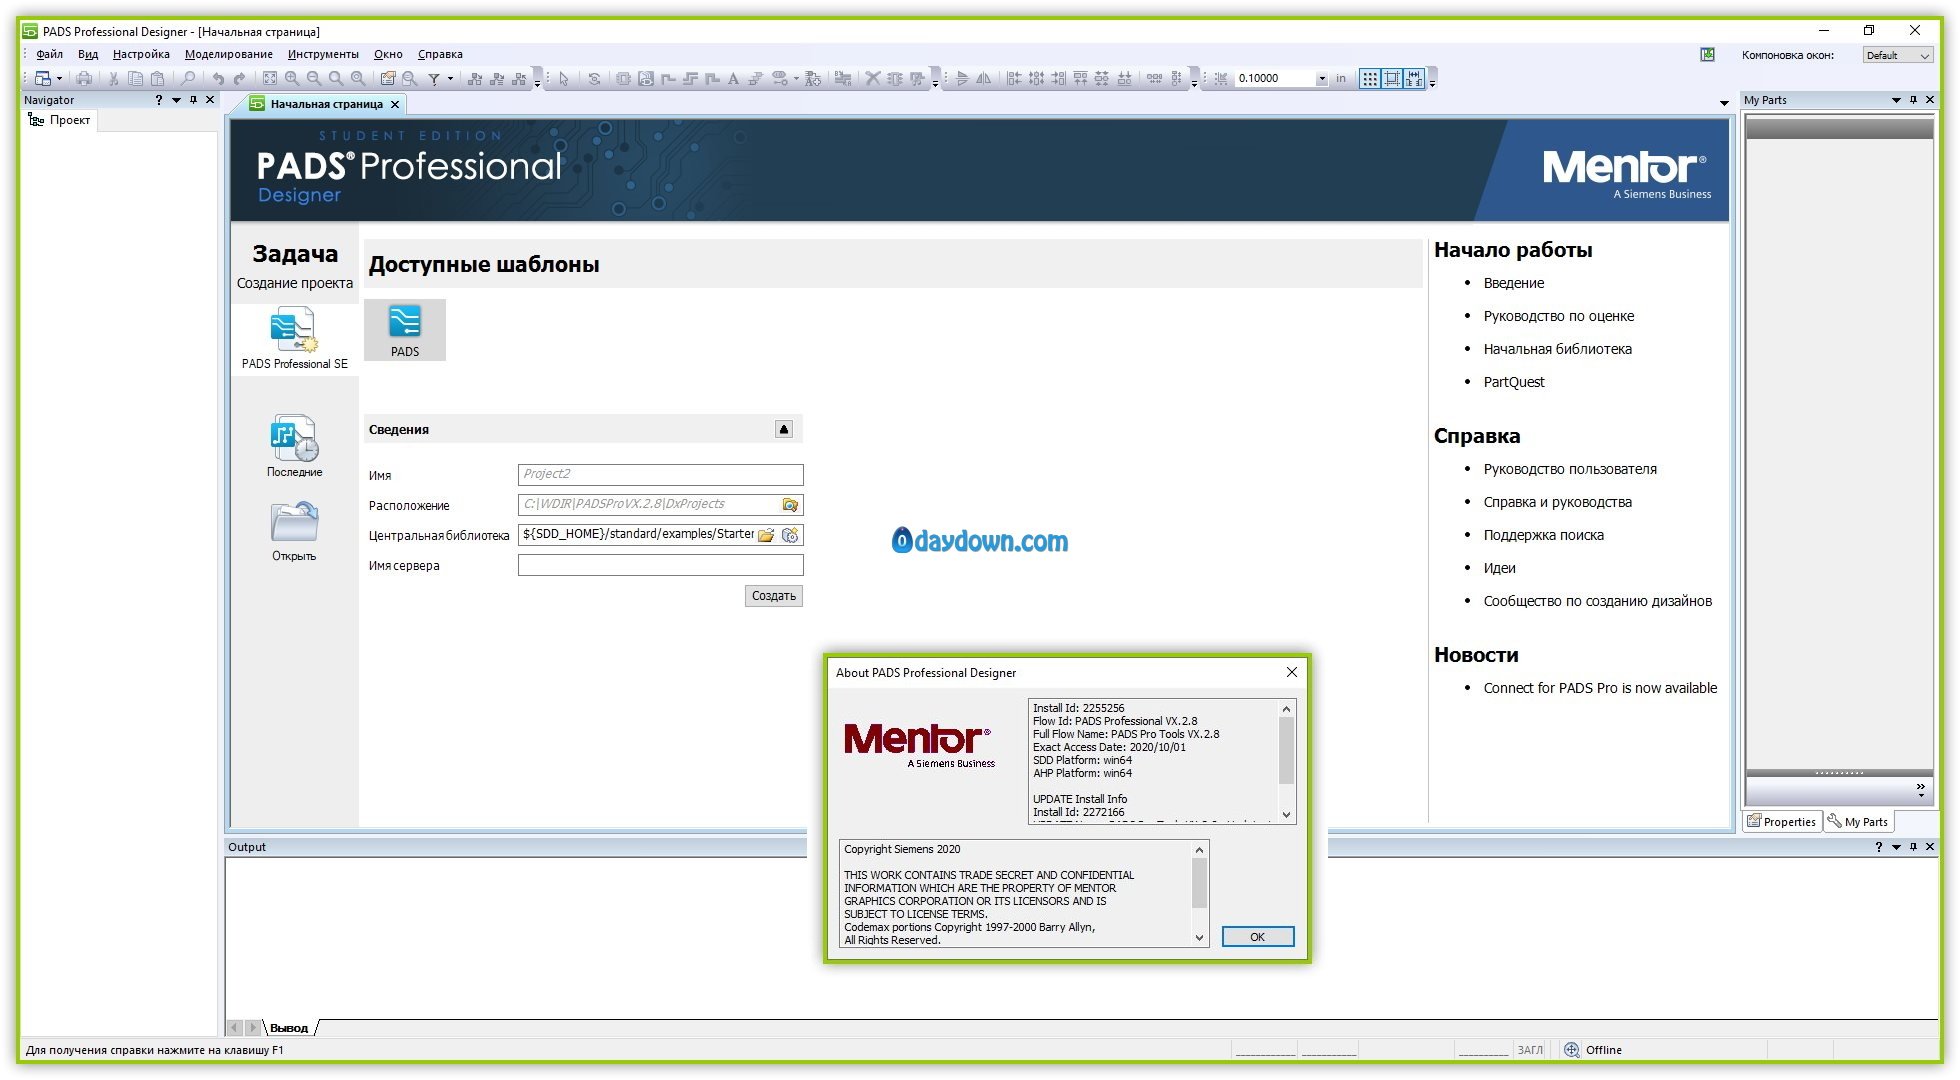Browse folder icon in Центральная библиотека field
The image size is (1960, 1080).
(x=766, y=535)
